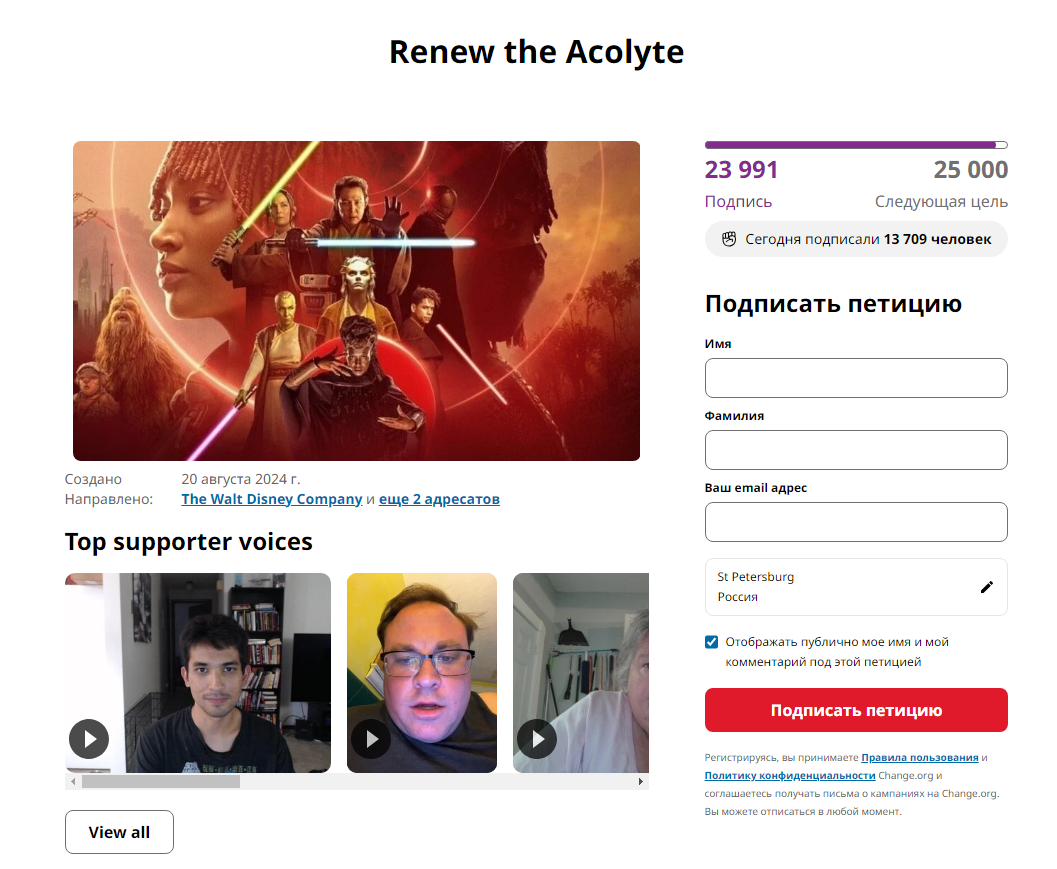Image resolution: width=1057 pixels, height=869 pixels.
Task: Click the Имя first name field
Action: pos(856,378)
